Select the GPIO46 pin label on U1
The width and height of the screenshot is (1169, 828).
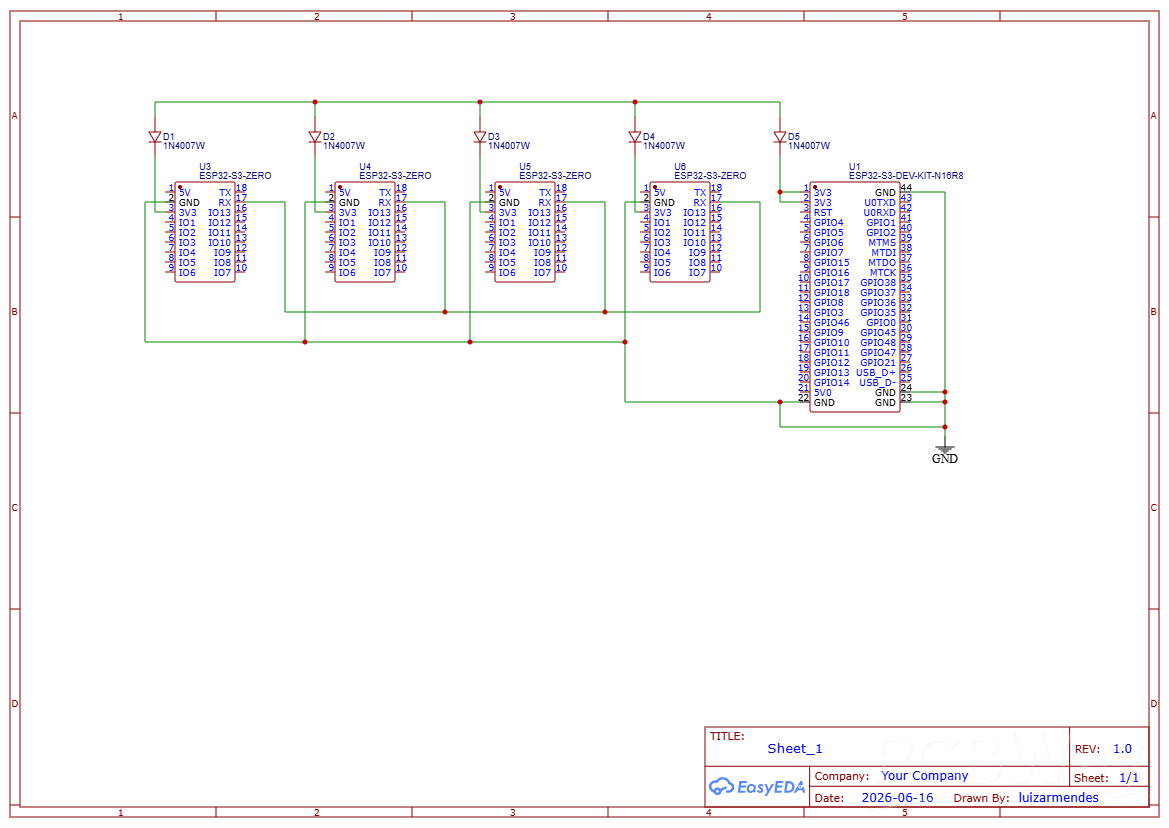coord(831,323)
